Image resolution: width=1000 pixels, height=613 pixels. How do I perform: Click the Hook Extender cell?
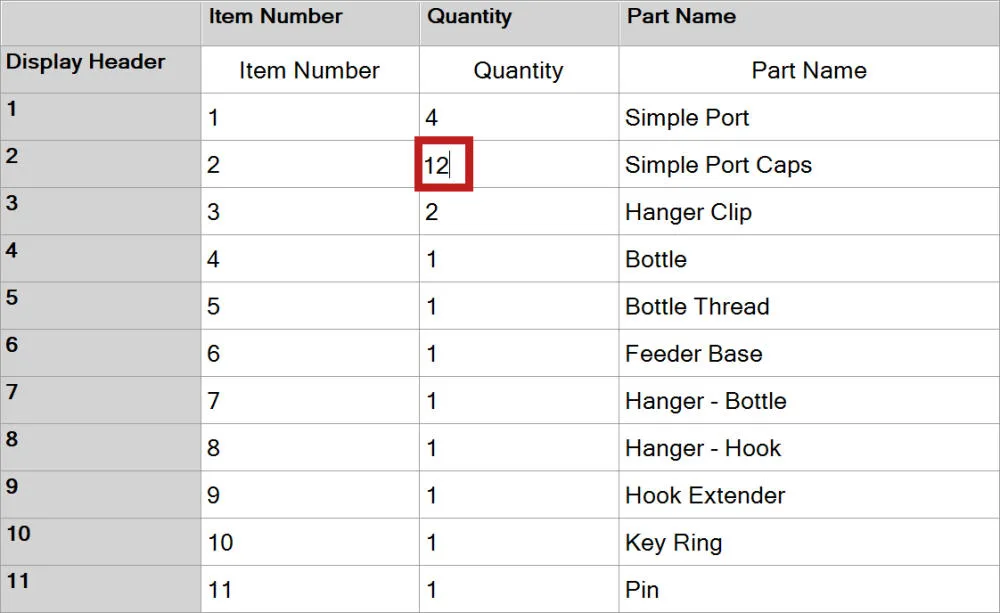click(809, 494)
